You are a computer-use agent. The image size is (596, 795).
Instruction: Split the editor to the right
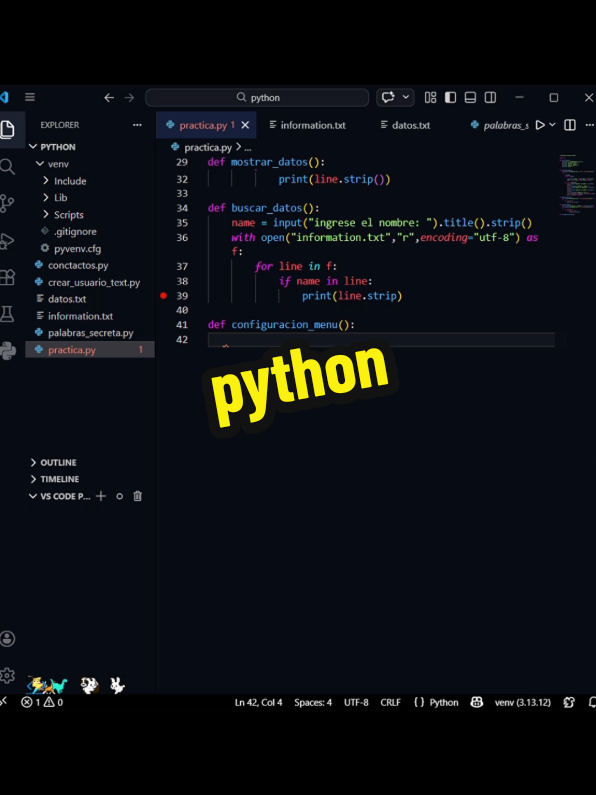[570, 125]
